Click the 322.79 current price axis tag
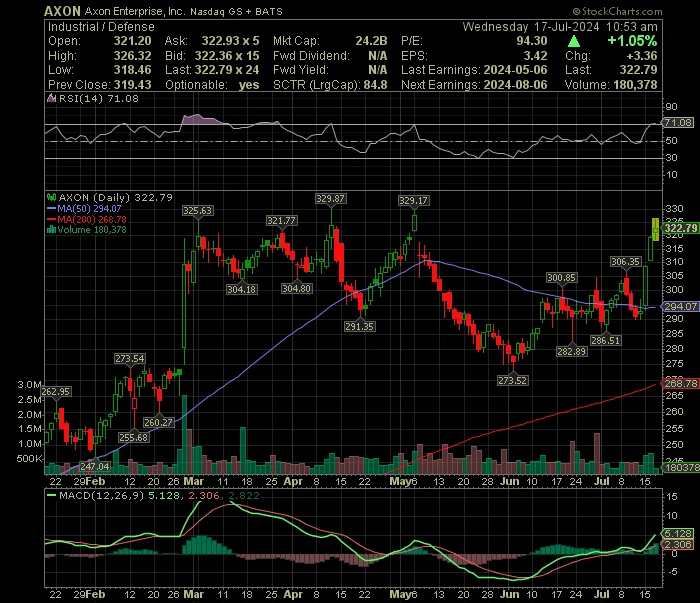 [x=680, y=229]
